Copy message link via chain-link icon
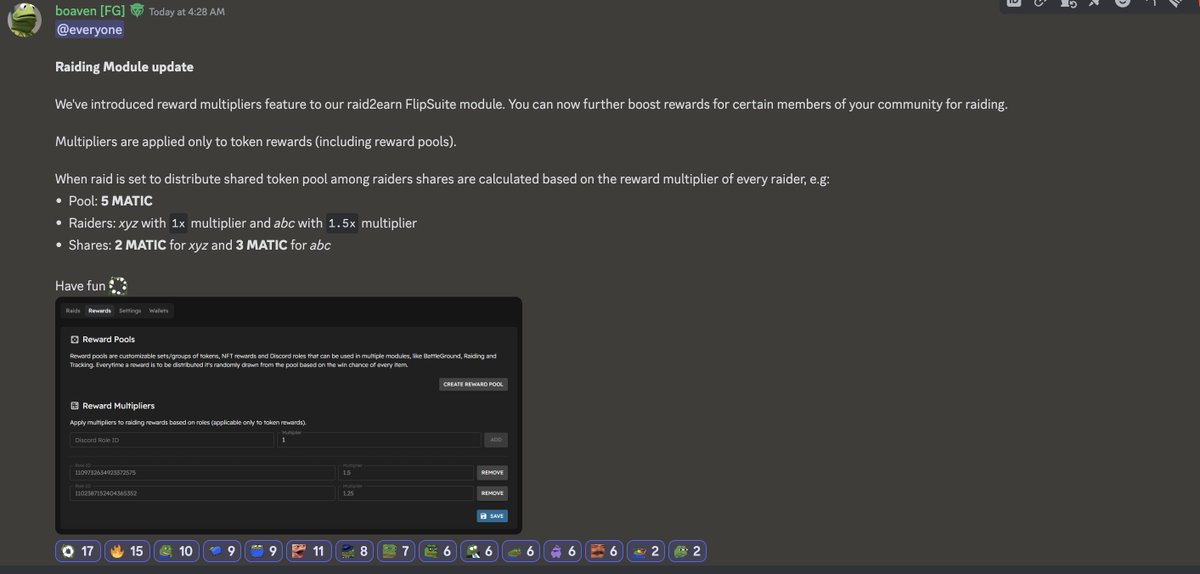Viewport: 1200px width, 574px height. 1041,3
